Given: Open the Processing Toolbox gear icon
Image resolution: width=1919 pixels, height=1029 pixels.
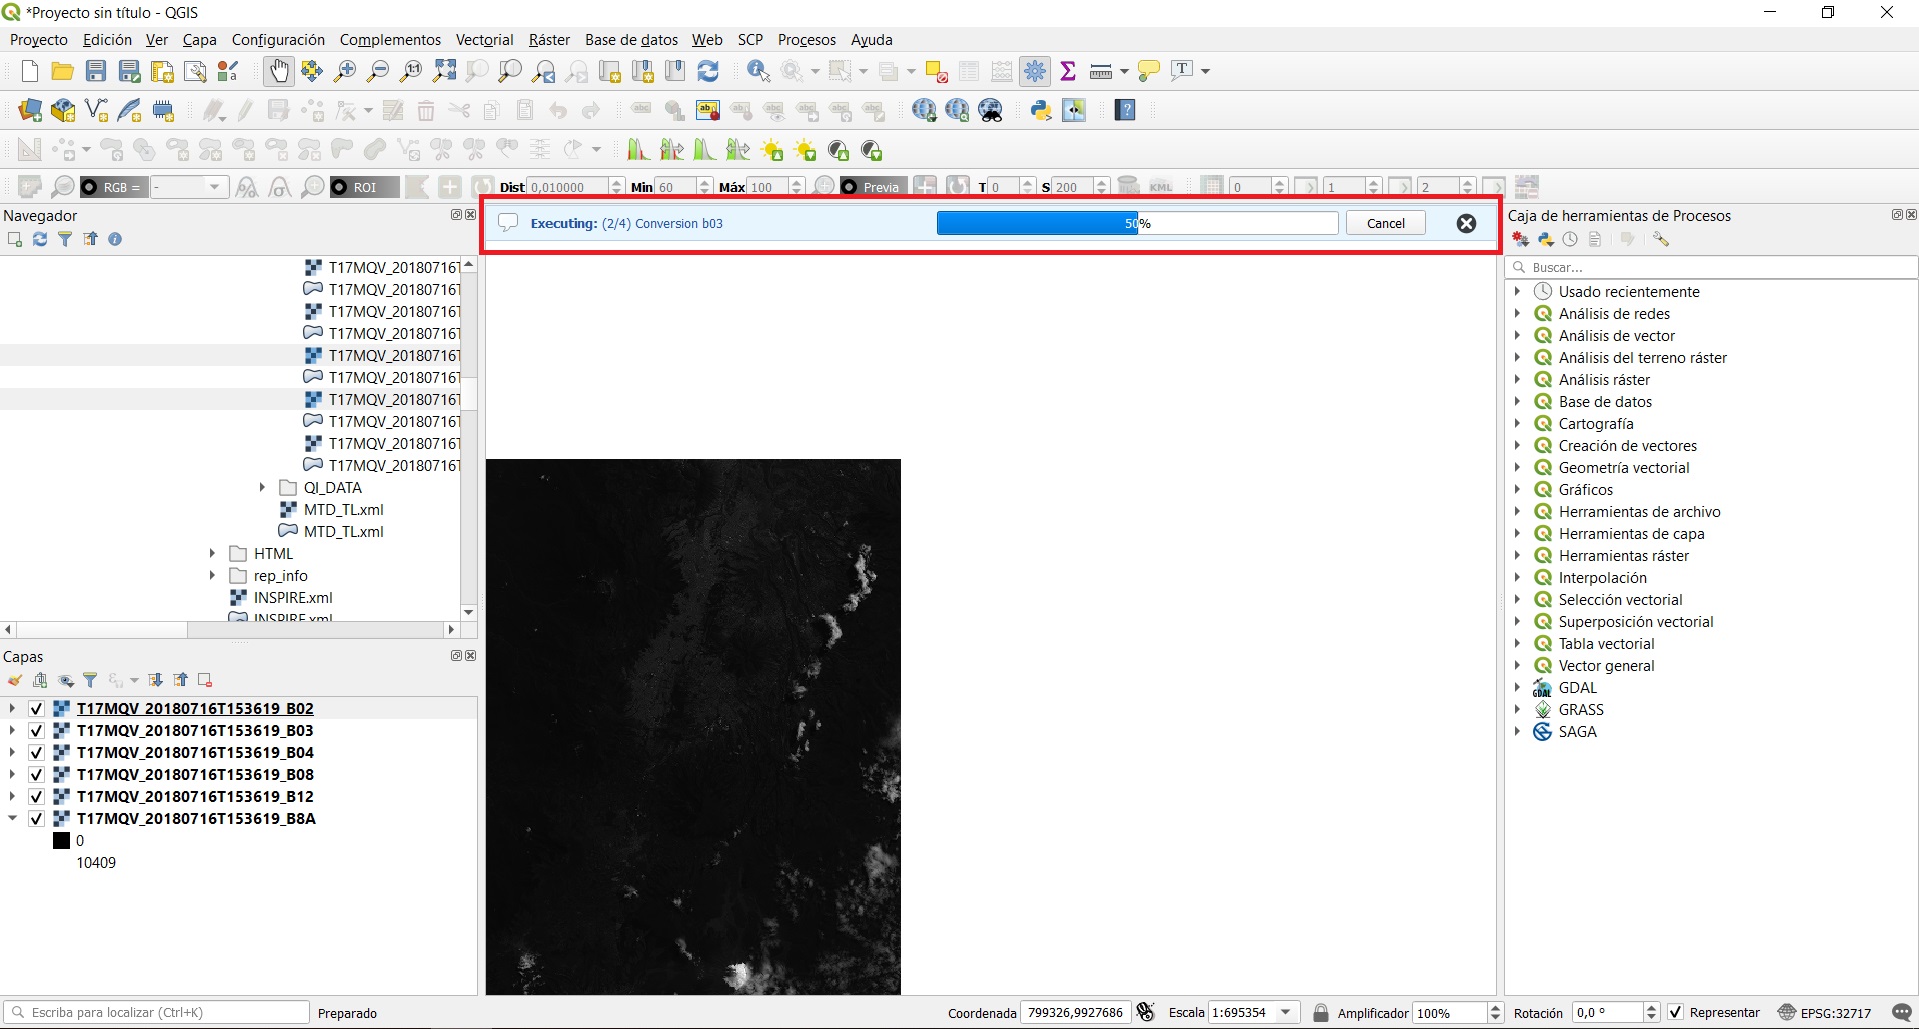Looking at the screenshot, I should pyautogui.click(x=1035, y=71).
